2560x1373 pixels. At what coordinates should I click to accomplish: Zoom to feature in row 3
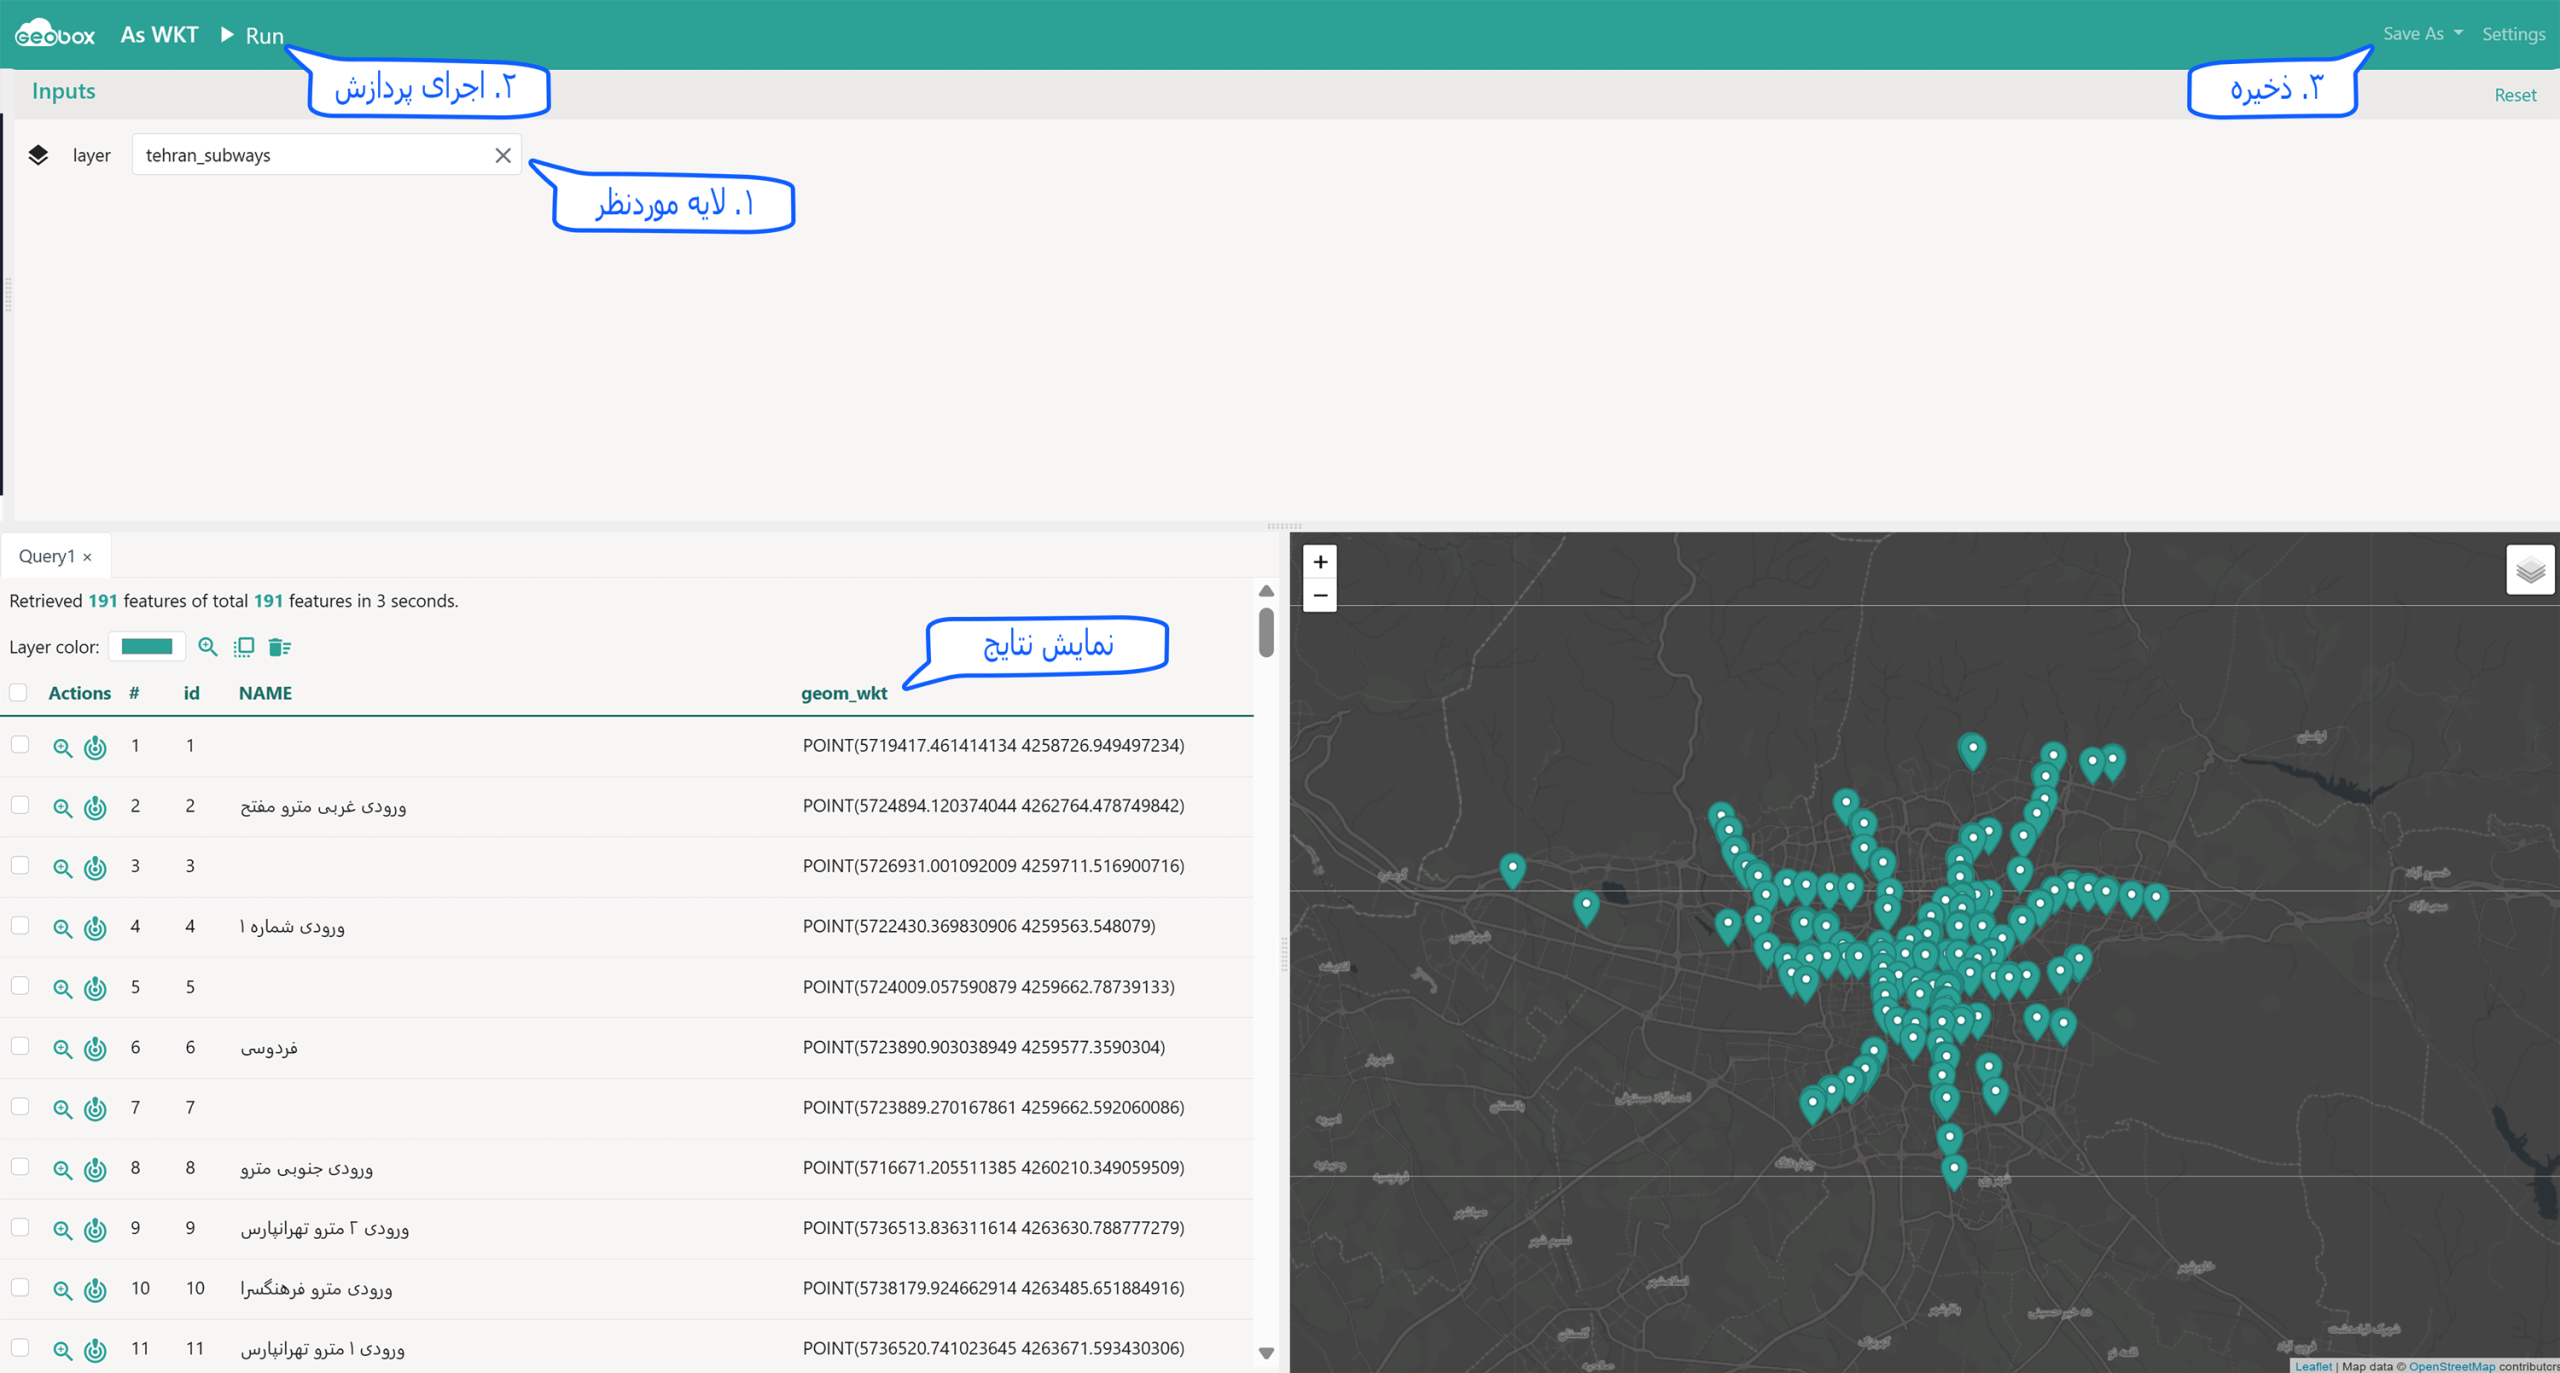tap(63, 867)
